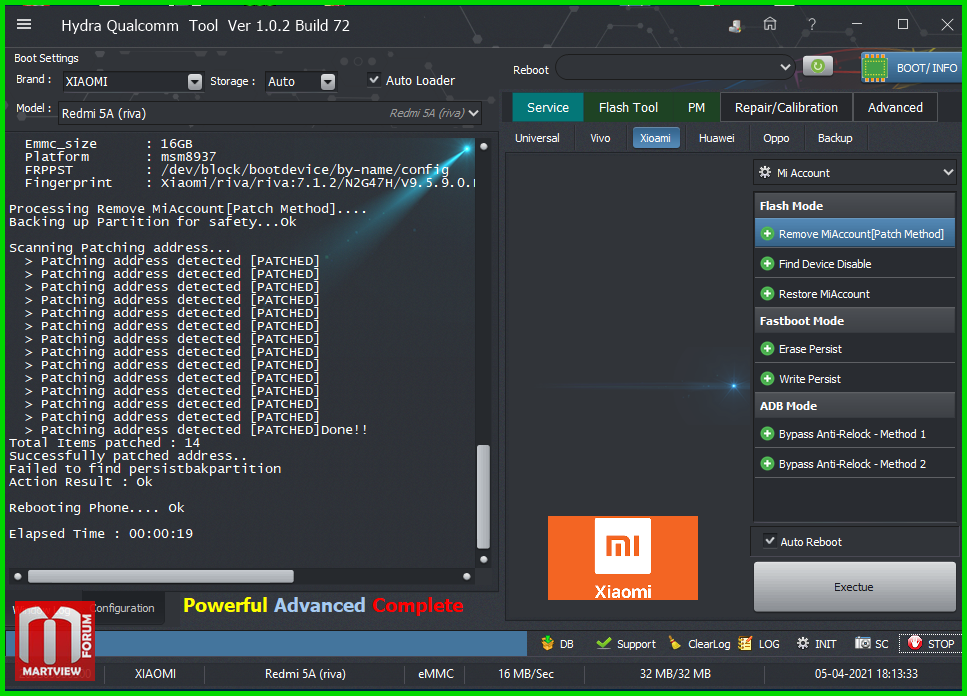
Task: Open the Configuration tab below the log
Action: coord(124,608)
